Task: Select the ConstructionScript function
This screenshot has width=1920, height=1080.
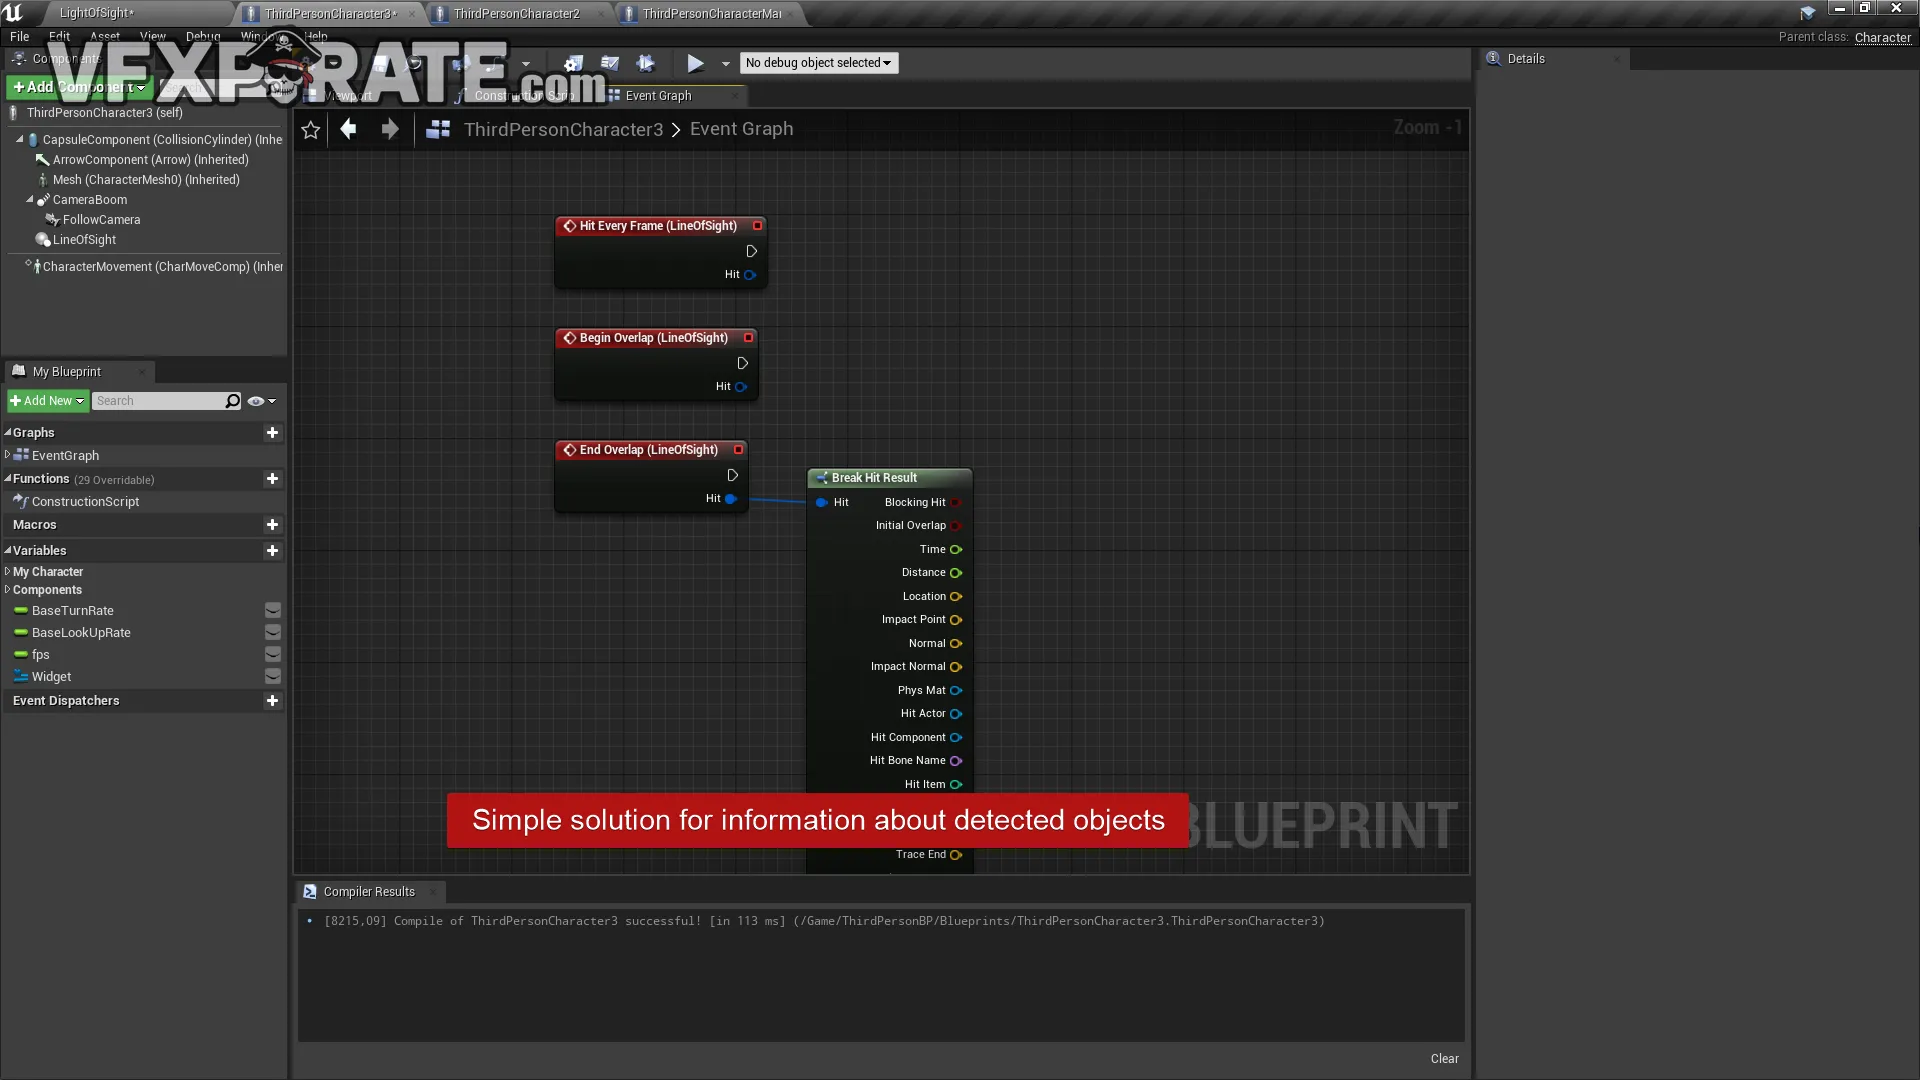Action: [85, 502]
